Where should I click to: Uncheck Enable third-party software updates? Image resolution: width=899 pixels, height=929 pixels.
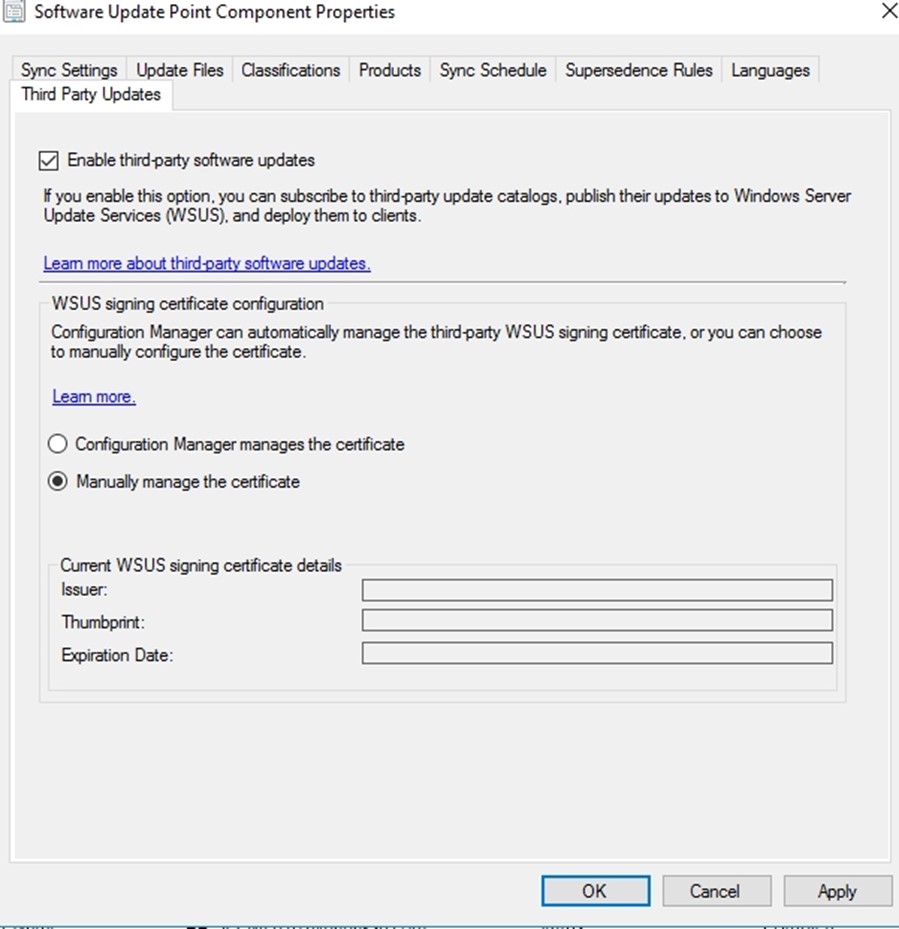[49, 161]
